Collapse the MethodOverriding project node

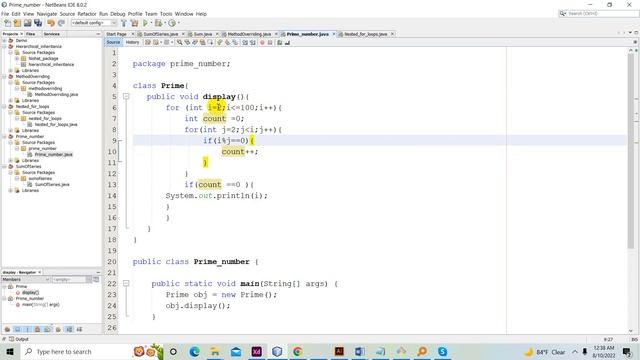(x=4, y=76)
